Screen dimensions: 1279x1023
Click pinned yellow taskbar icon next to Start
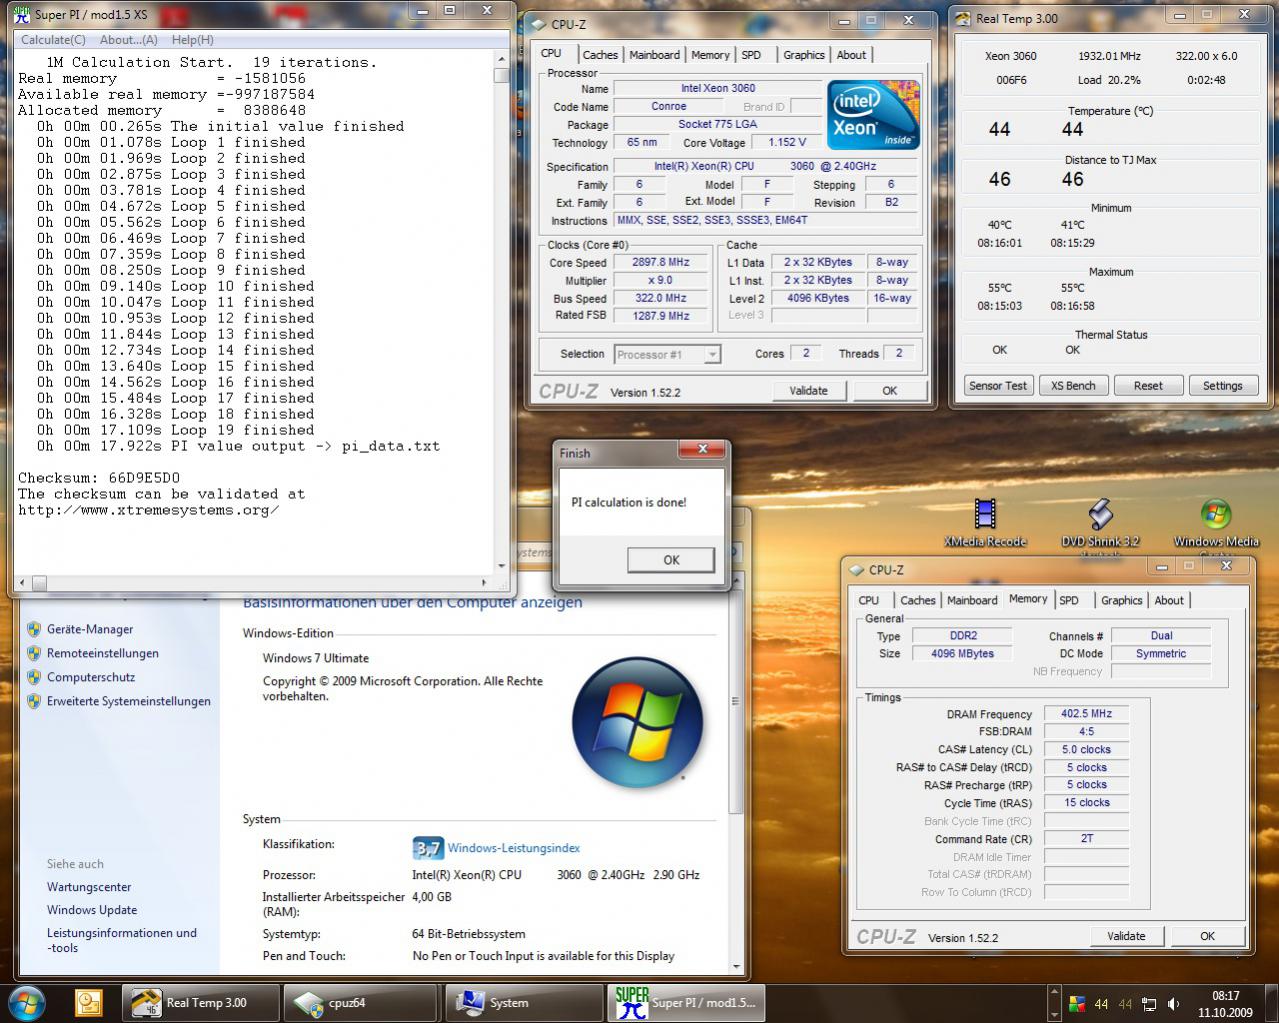(89, 1002)
